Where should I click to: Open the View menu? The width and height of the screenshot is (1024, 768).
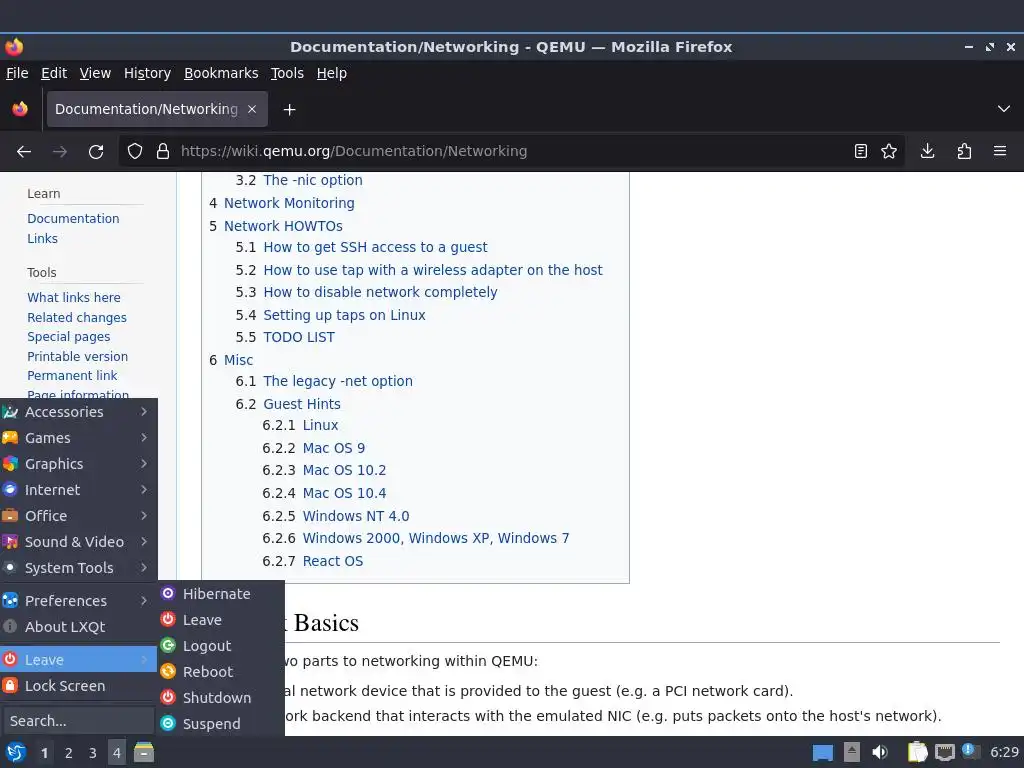pos(95,73)
